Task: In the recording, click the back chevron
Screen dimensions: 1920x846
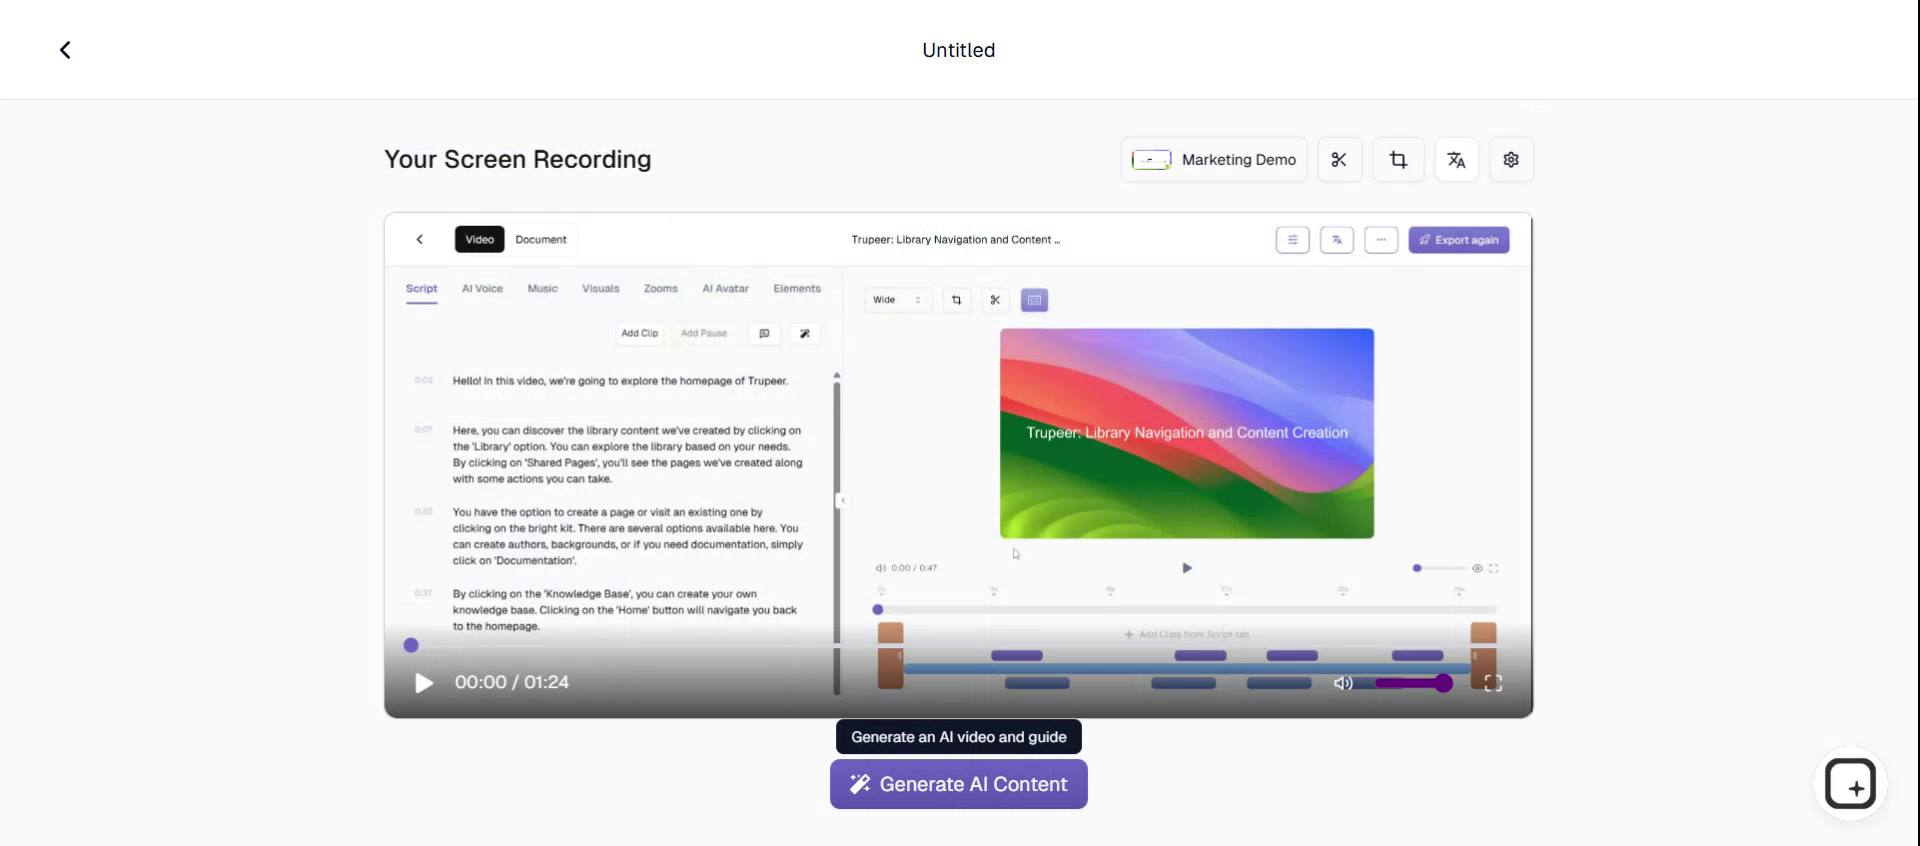Action: tap(420, 239)
